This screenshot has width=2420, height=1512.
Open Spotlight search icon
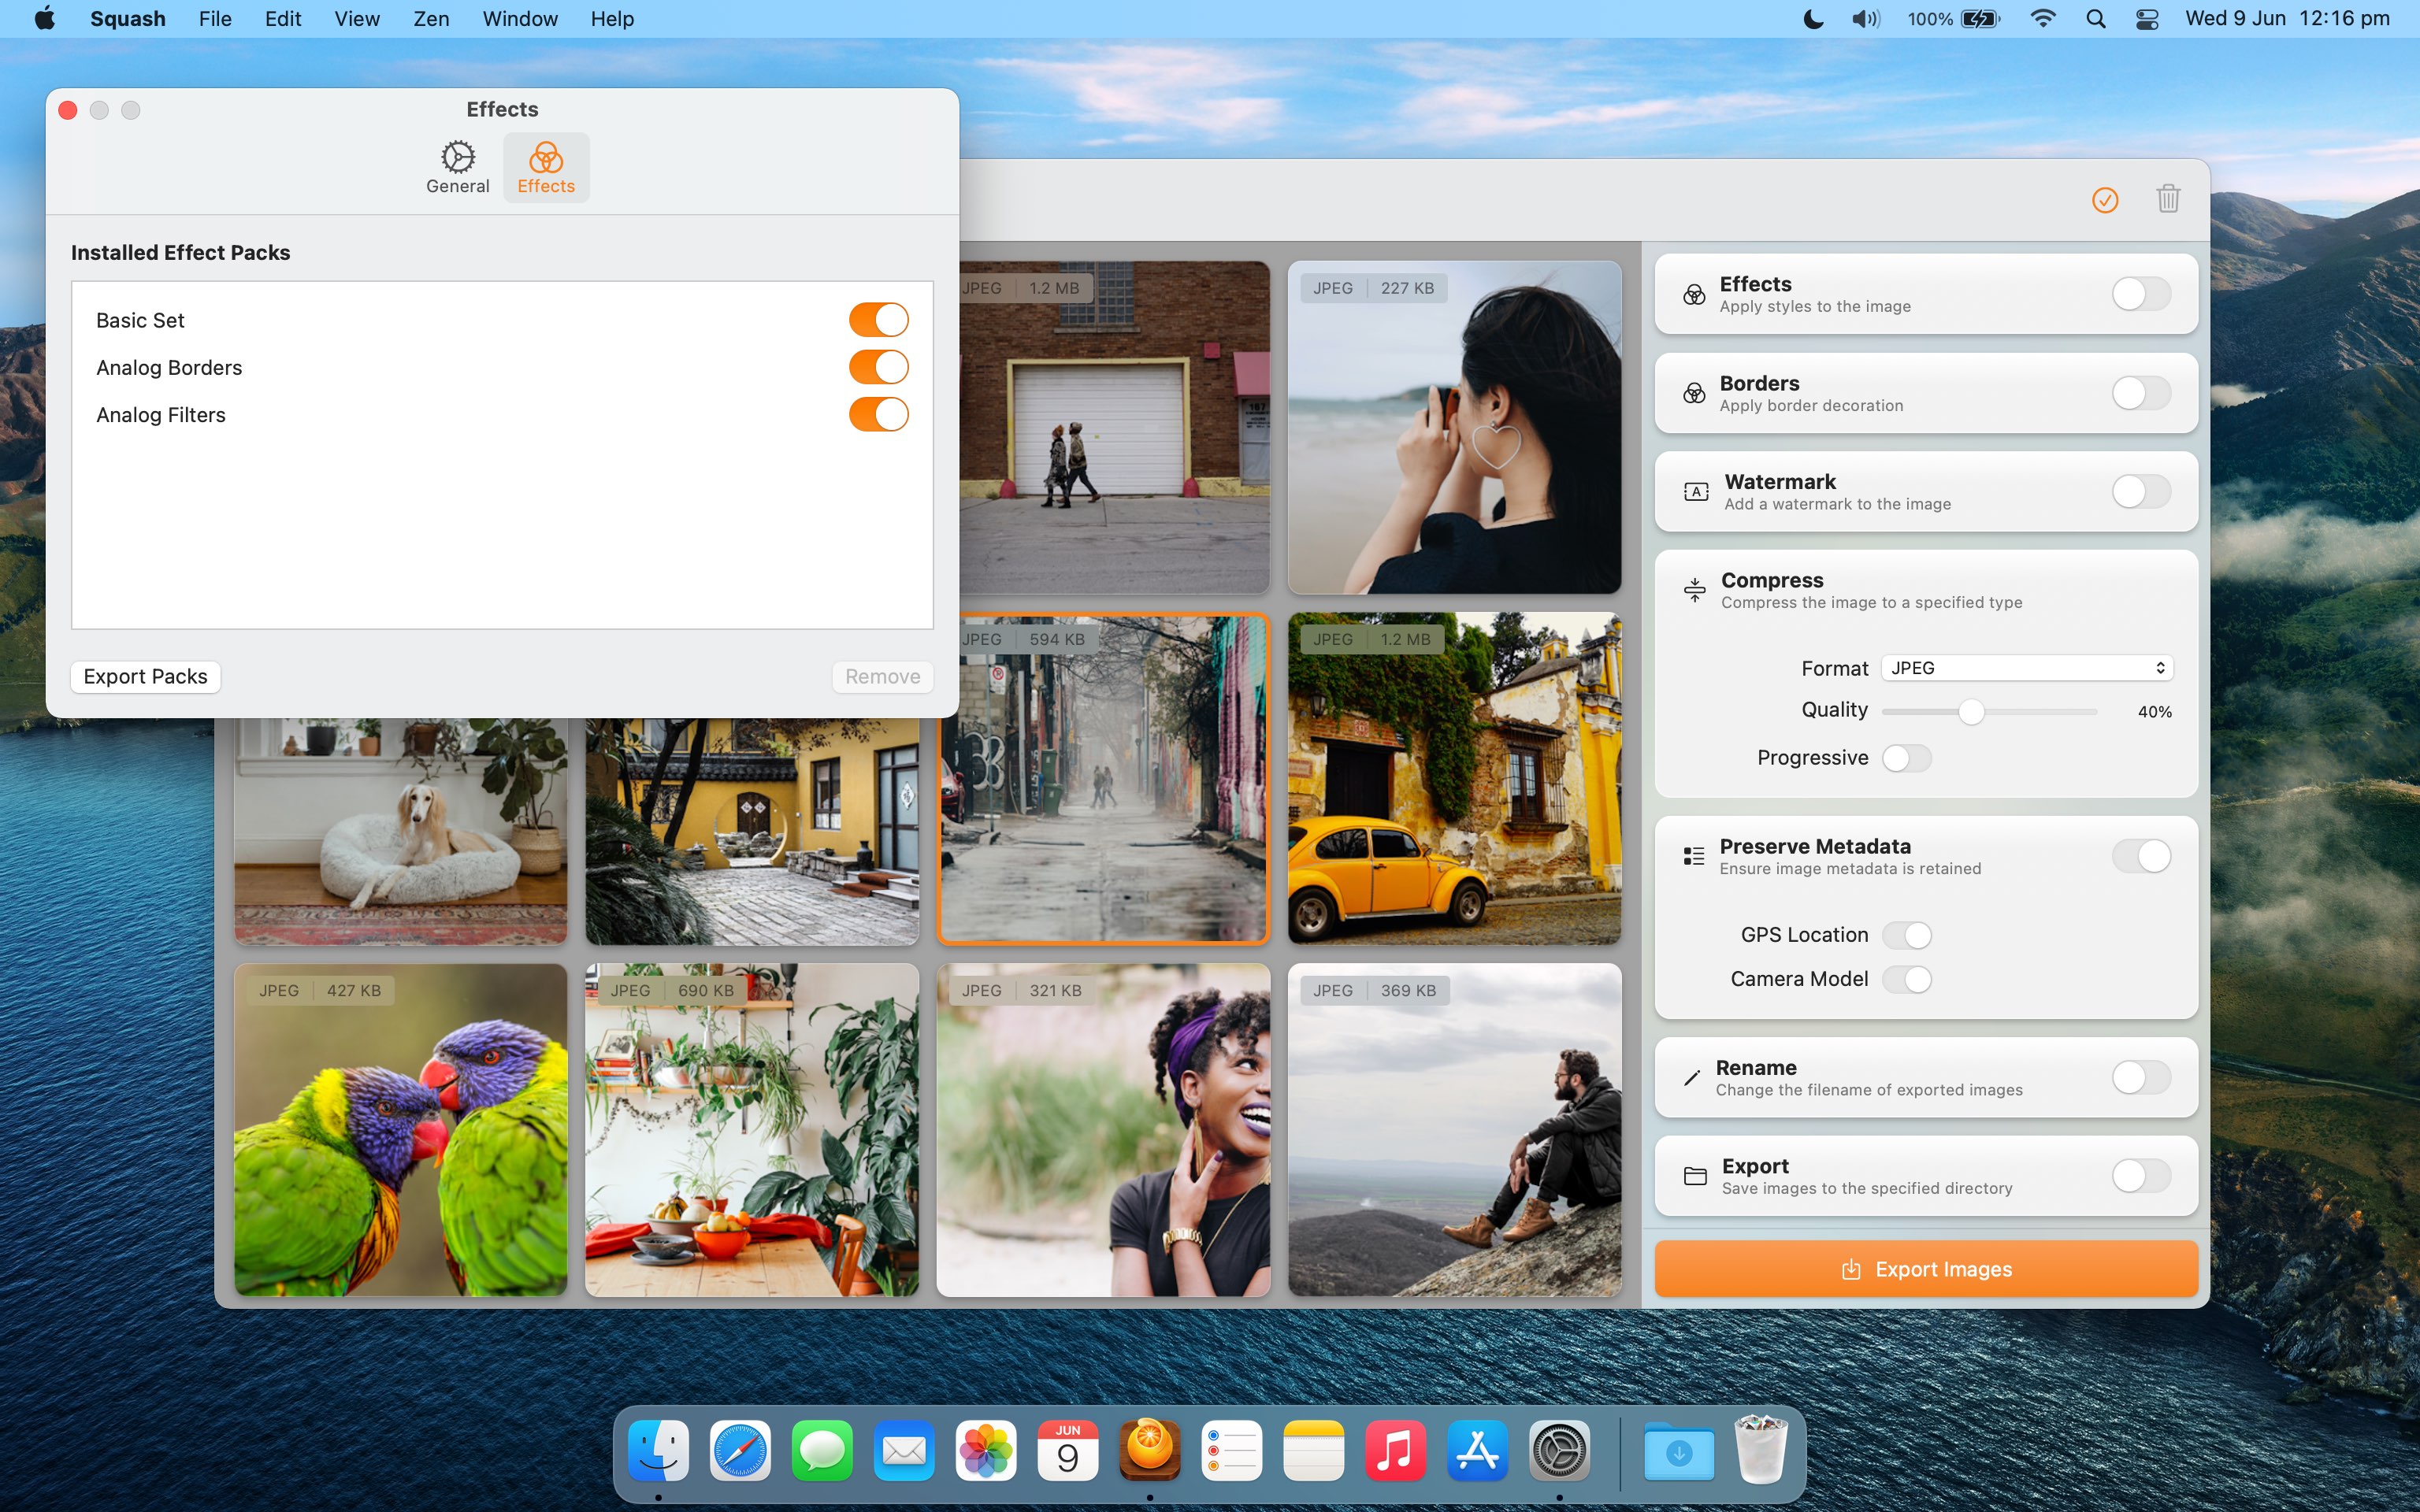2096,19
